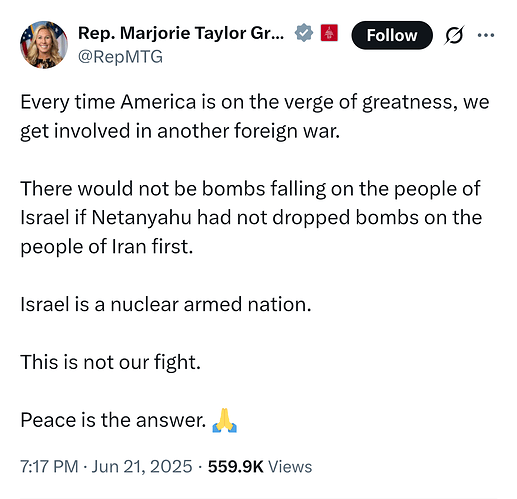Click the word Views beside the count

point(290,466)
